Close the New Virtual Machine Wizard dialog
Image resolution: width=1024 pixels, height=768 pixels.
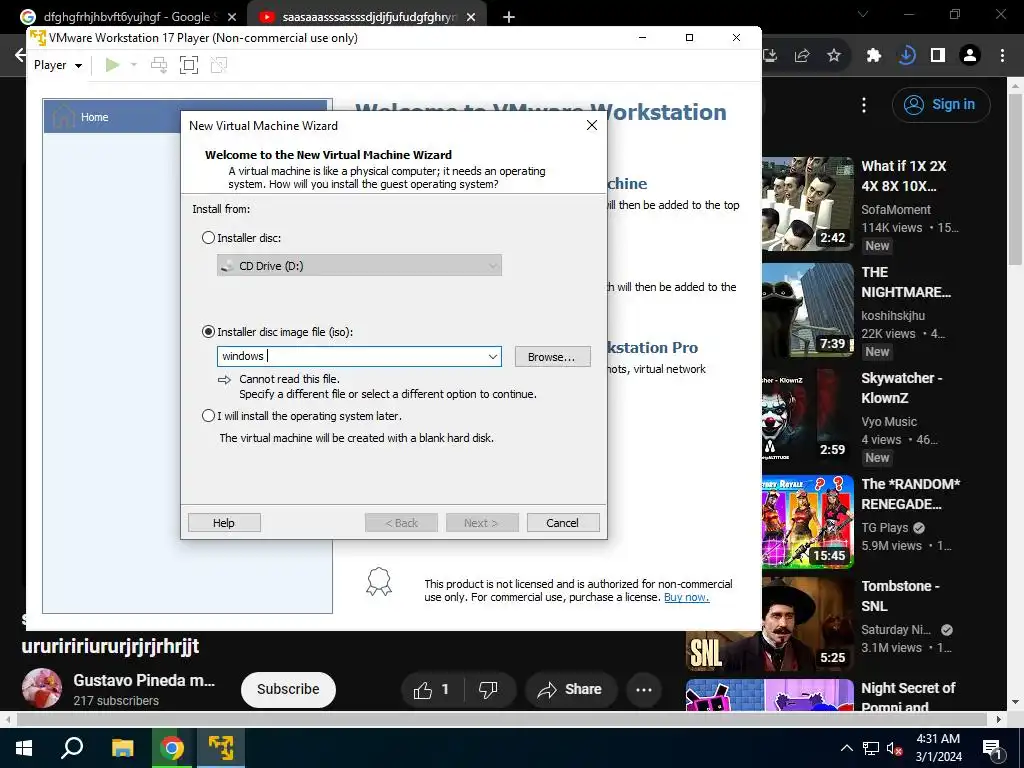592,125
